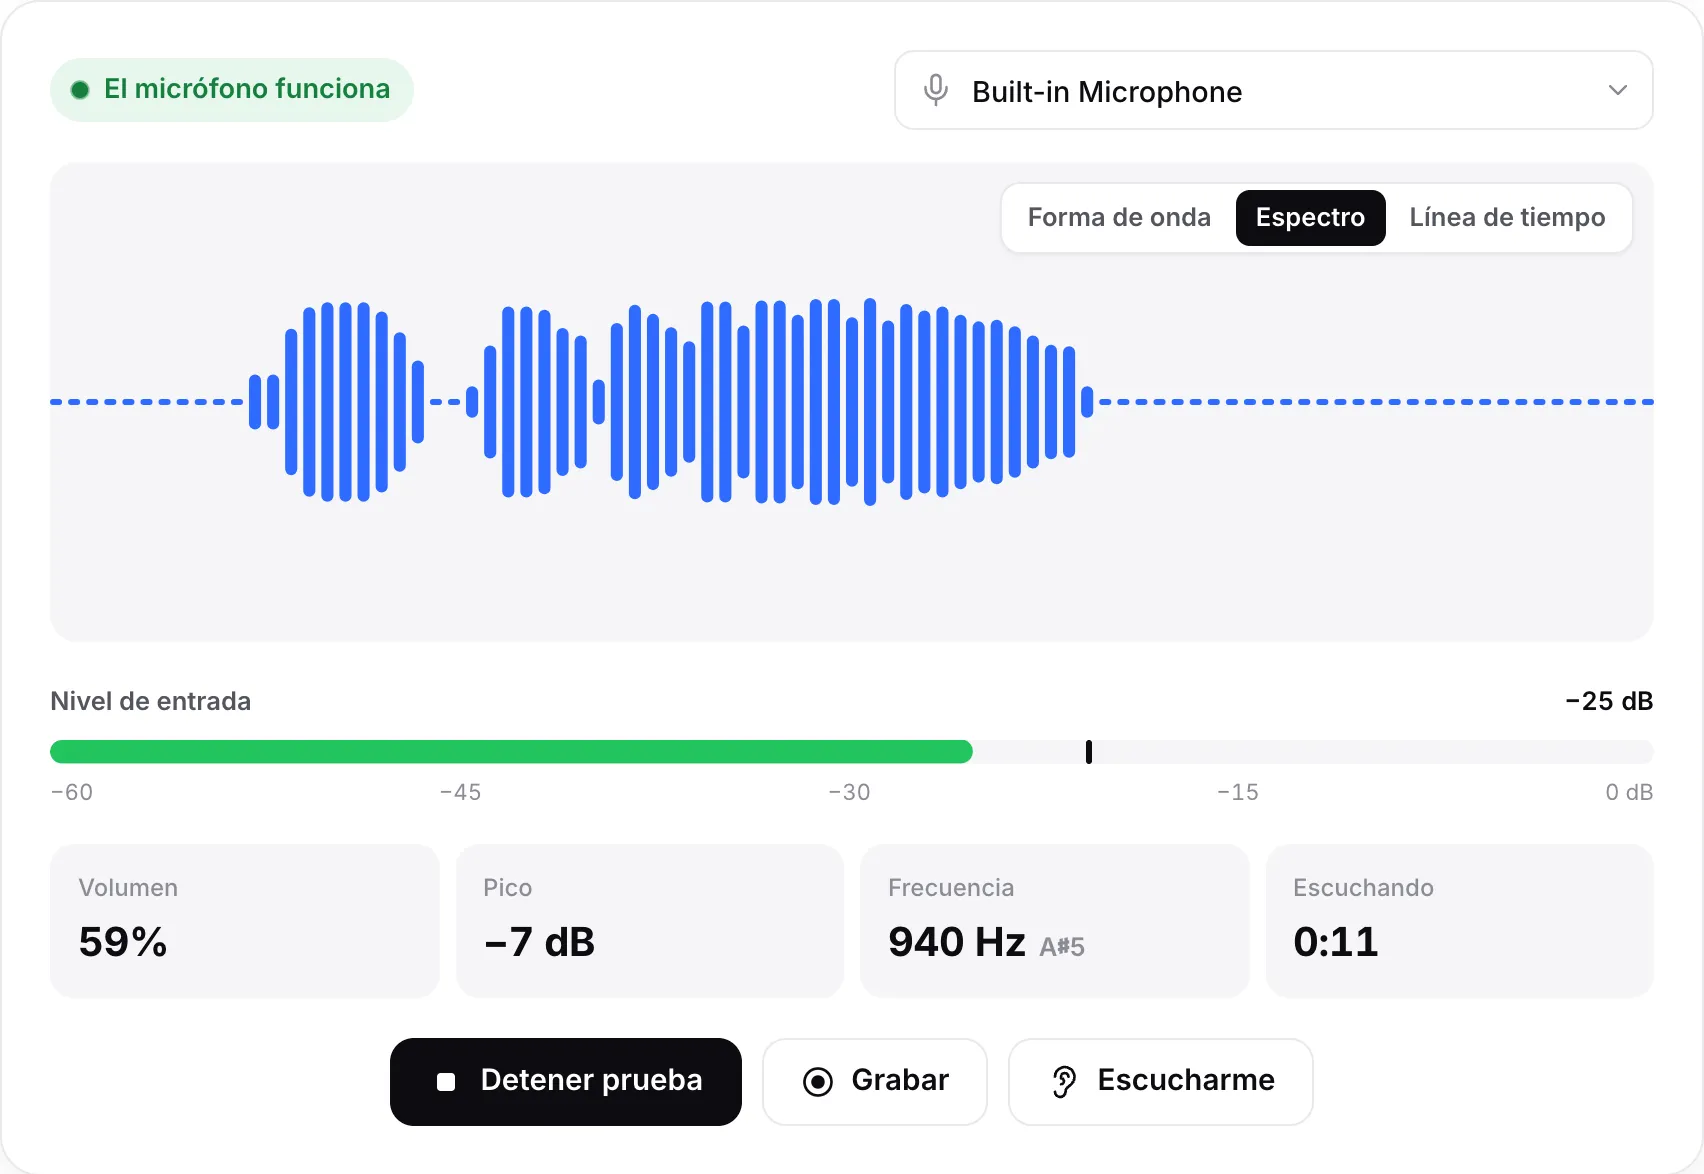Click the Volumen card label
Screen dimensions: 1704x1174
pyautogui.click(x=128, y=888)
